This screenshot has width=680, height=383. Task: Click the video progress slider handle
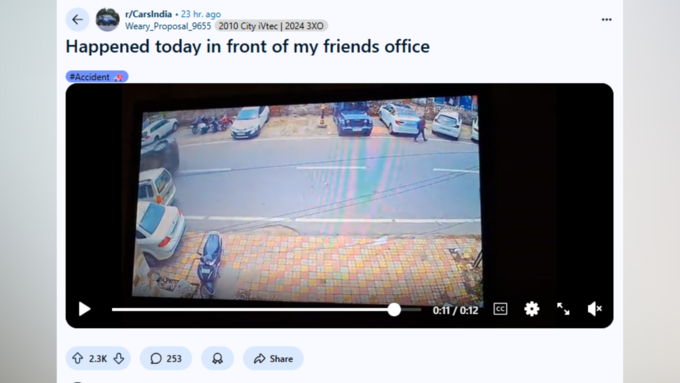pyautogui.click(x=394, y=309)
